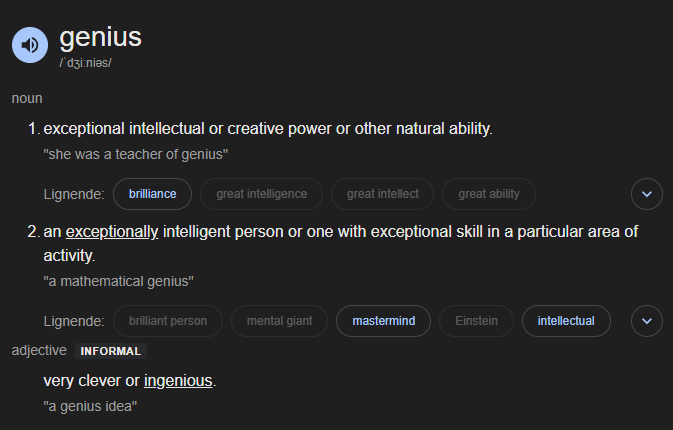Screen dimensions: 673x430
Task: Expand synonyms for the second noun definition
Action: click(647, 321)
